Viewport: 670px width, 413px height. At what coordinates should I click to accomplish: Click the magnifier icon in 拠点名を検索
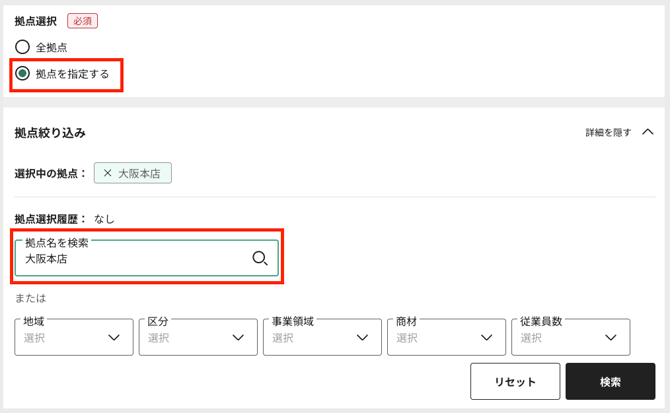[260, 259]
